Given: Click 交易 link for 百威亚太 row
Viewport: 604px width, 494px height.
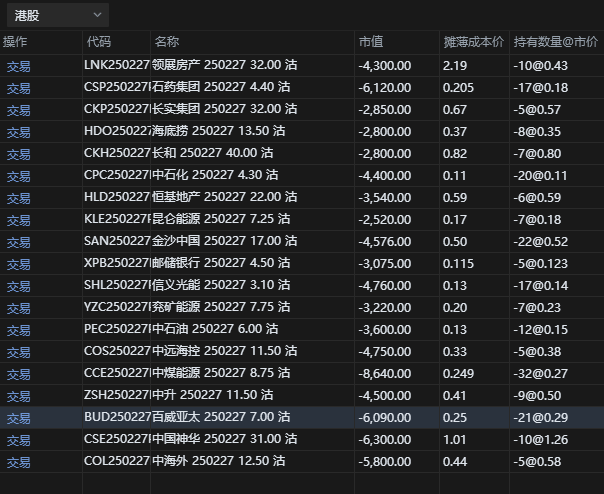Looking at the screenshot, I should point(18,418).
